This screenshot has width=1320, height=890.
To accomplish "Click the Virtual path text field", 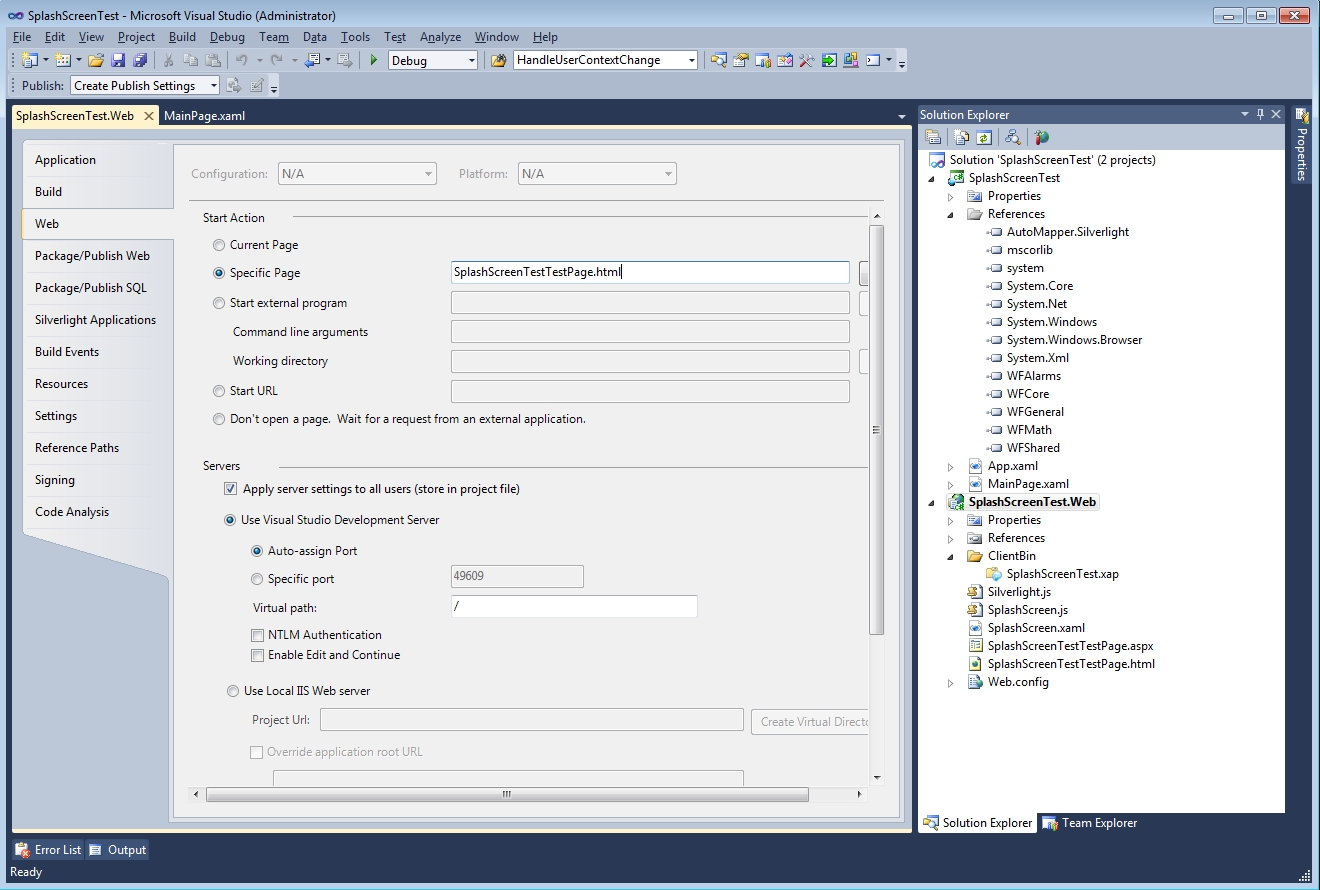I will (574, 607).
